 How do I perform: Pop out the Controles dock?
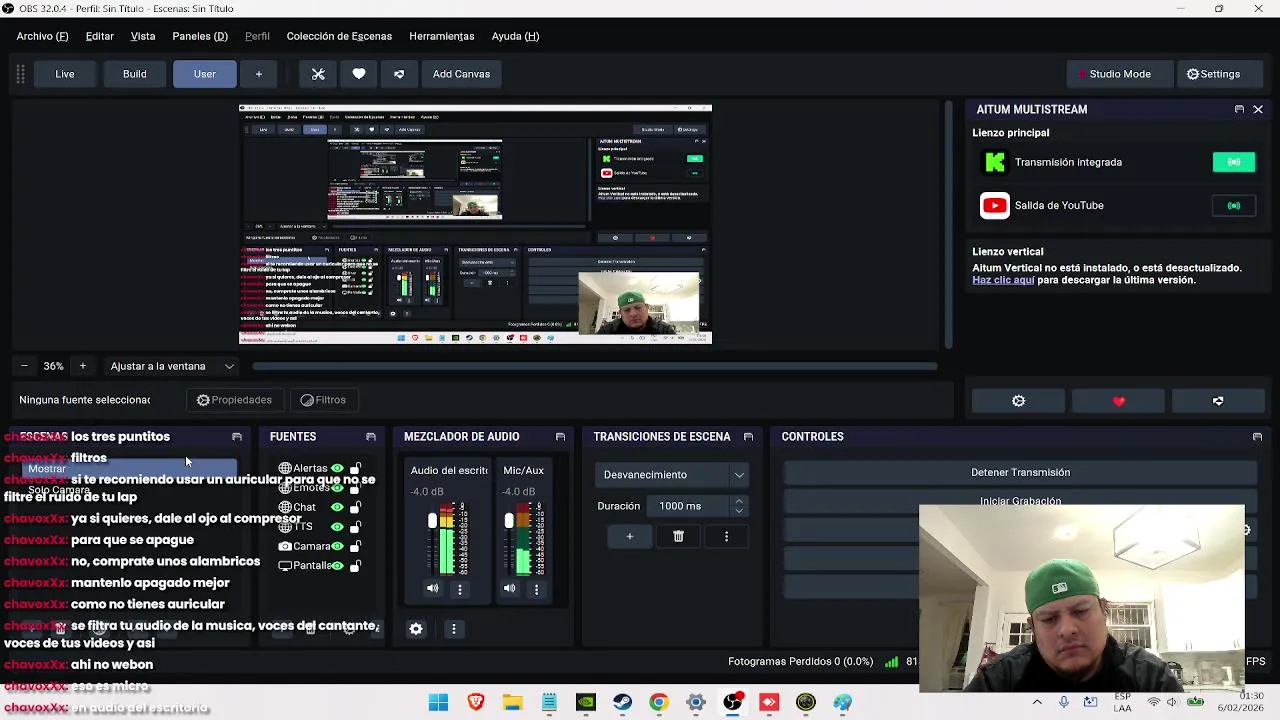tap(1257, 437)
